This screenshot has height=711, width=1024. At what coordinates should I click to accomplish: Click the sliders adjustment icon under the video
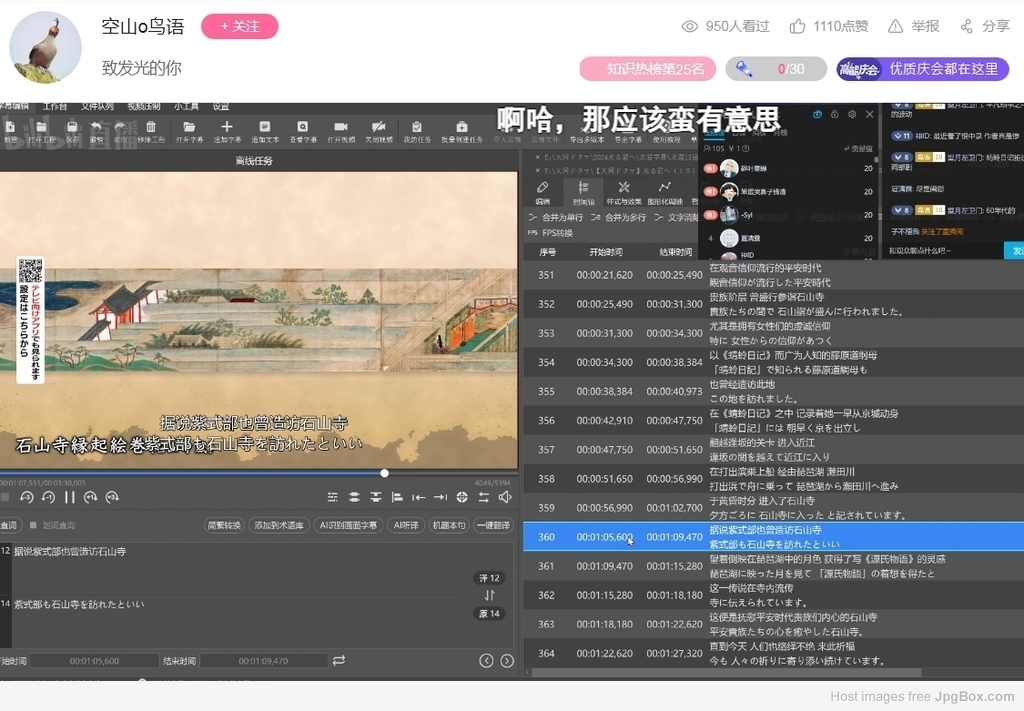pyautogui.click(x=332, y=498)
